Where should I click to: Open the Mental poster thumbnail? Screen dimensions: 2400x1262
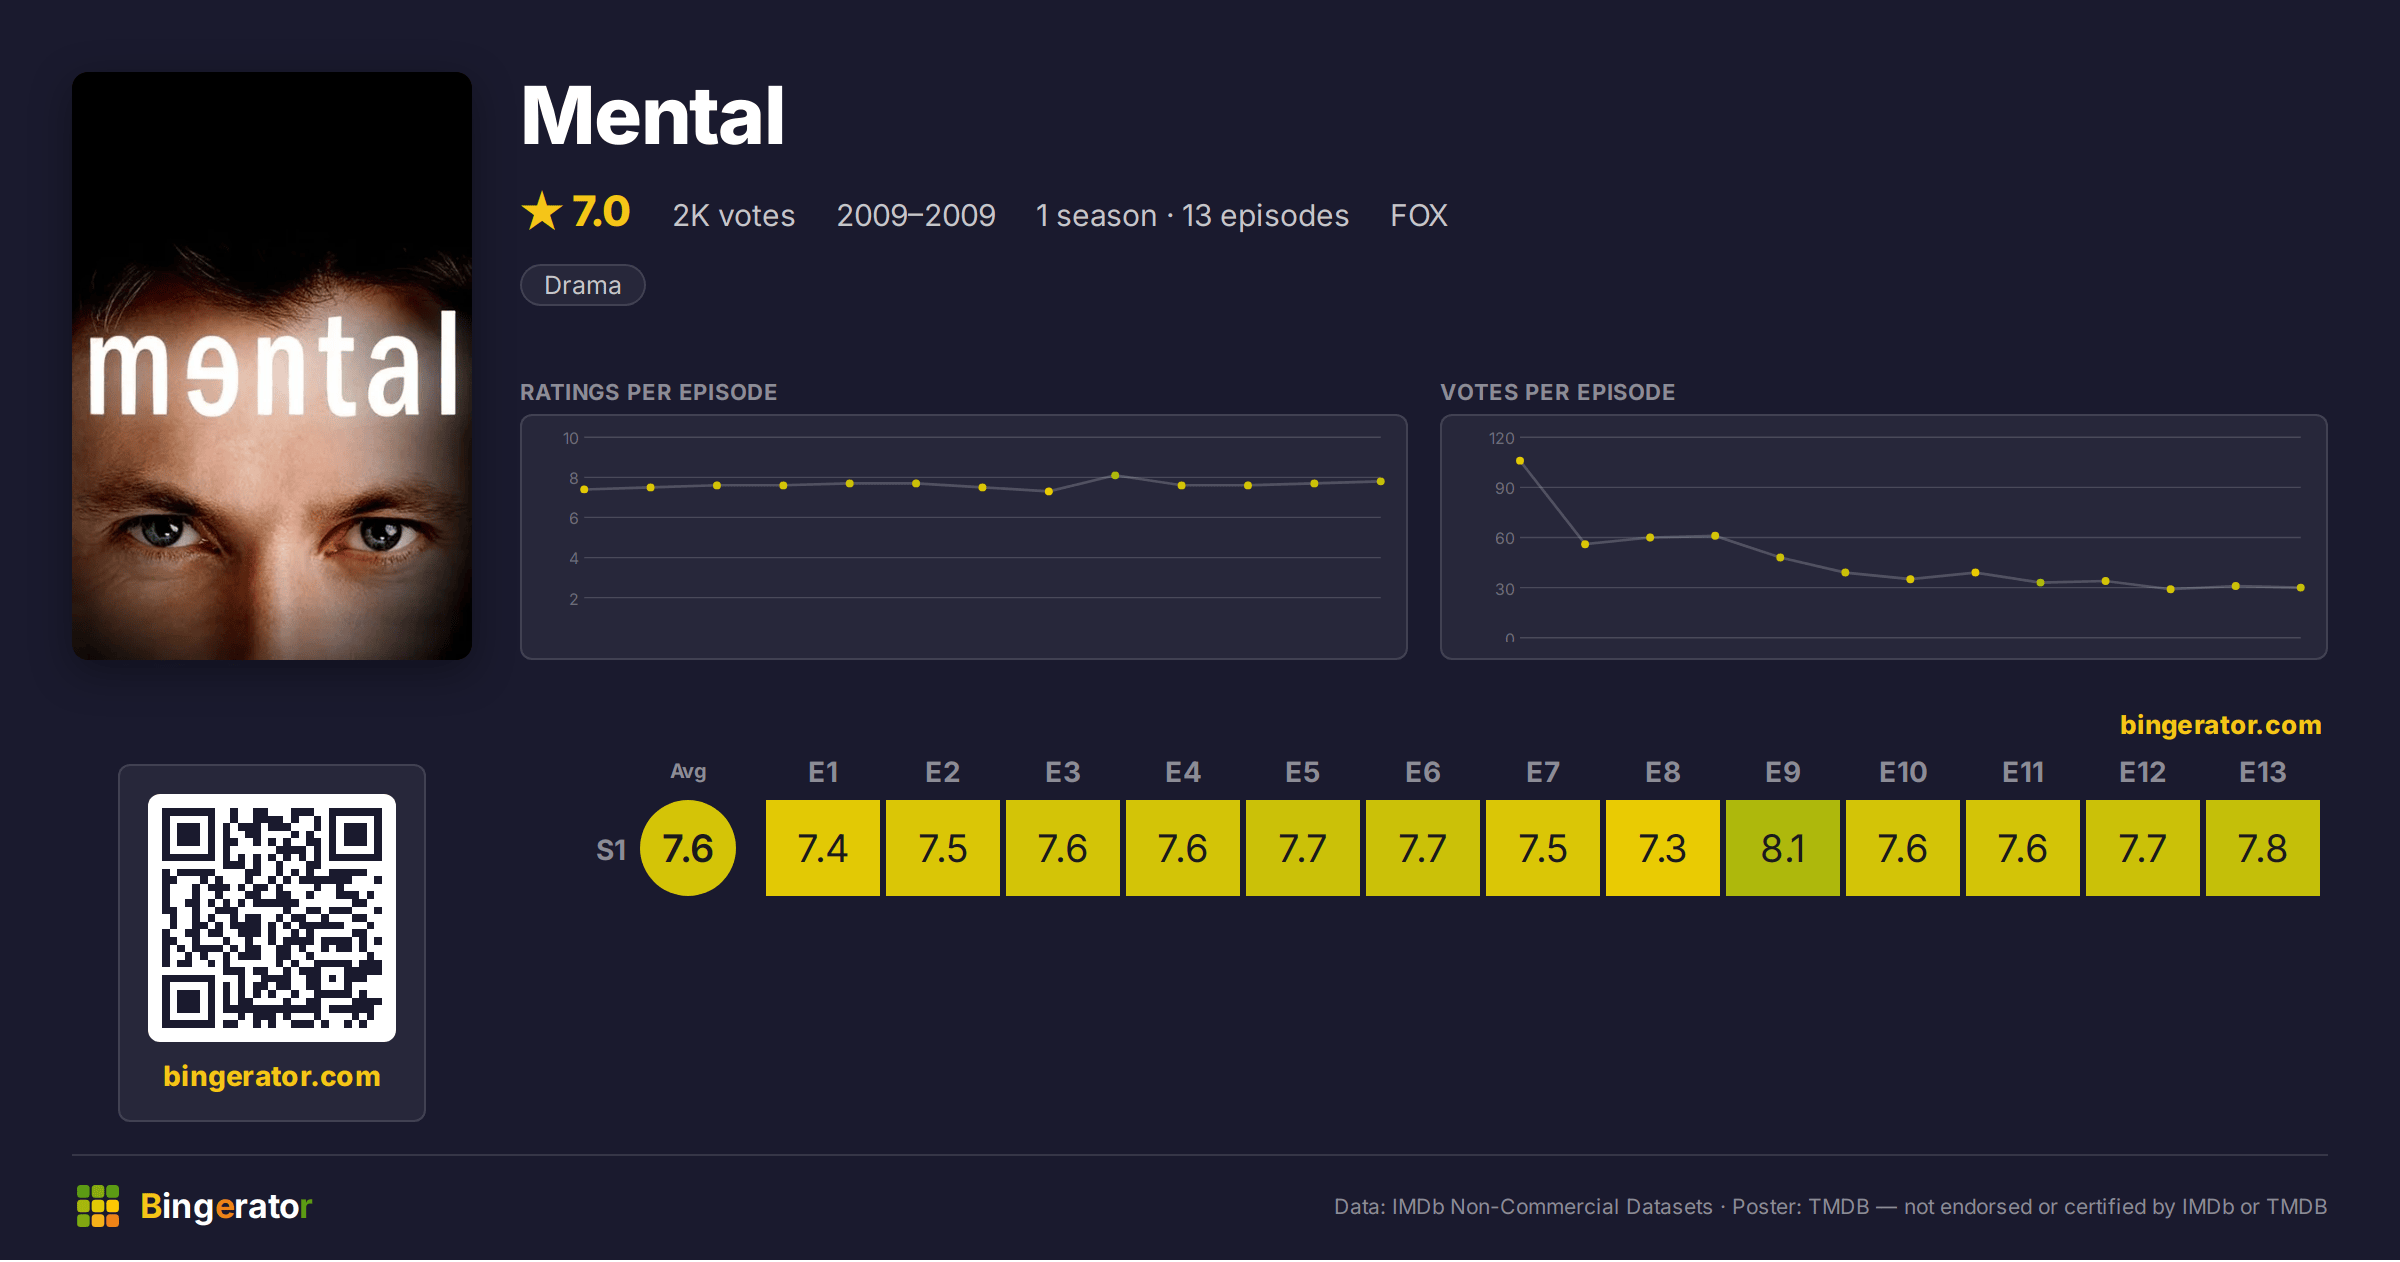272,366
